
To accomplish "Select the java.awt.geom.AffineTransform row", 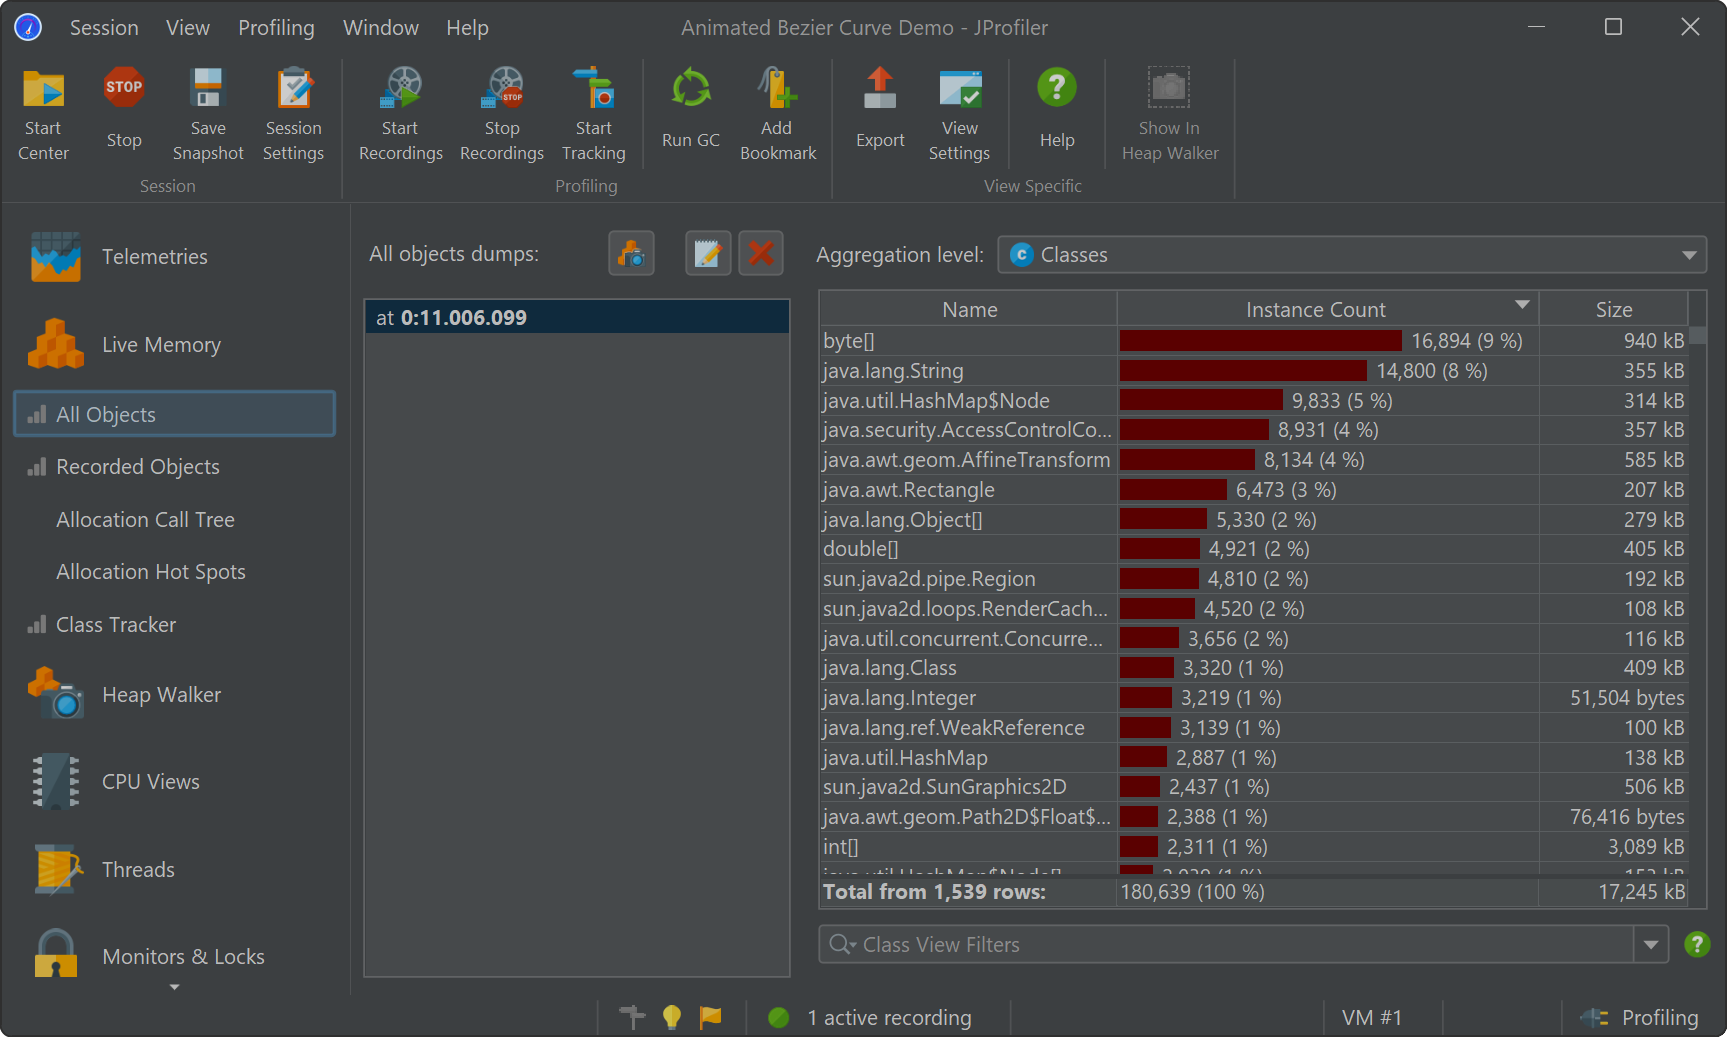I will pos(1254,460).
